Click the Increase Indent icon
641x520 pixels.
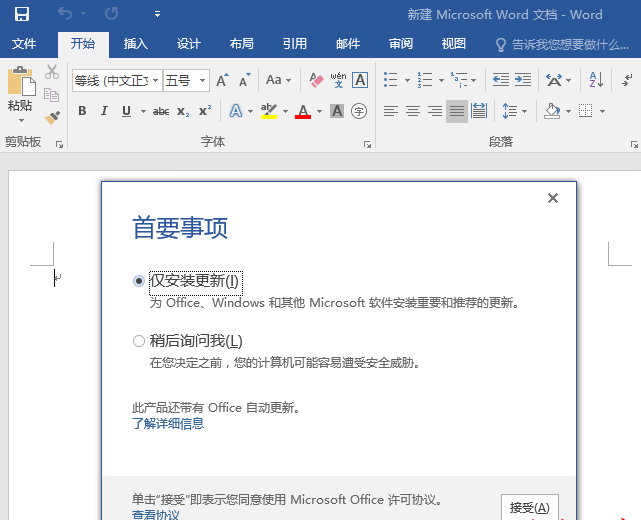tap(522, 80)
